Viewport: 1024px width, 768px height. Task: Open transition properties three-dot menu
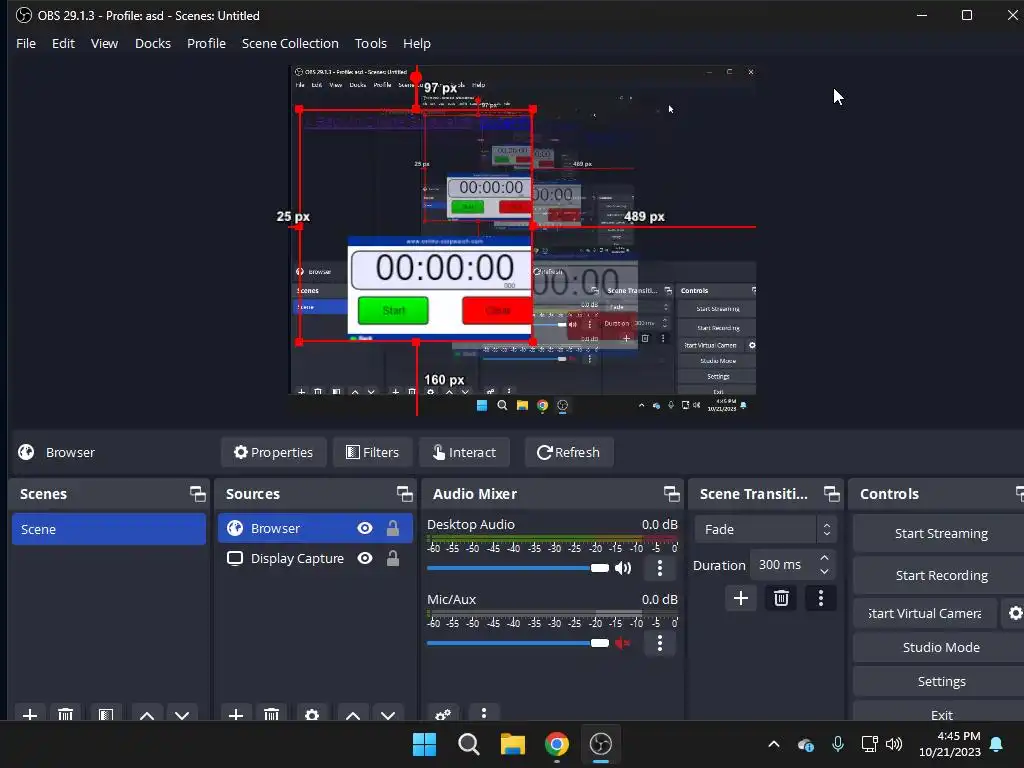pyautogui.click(x=821, y=598)
